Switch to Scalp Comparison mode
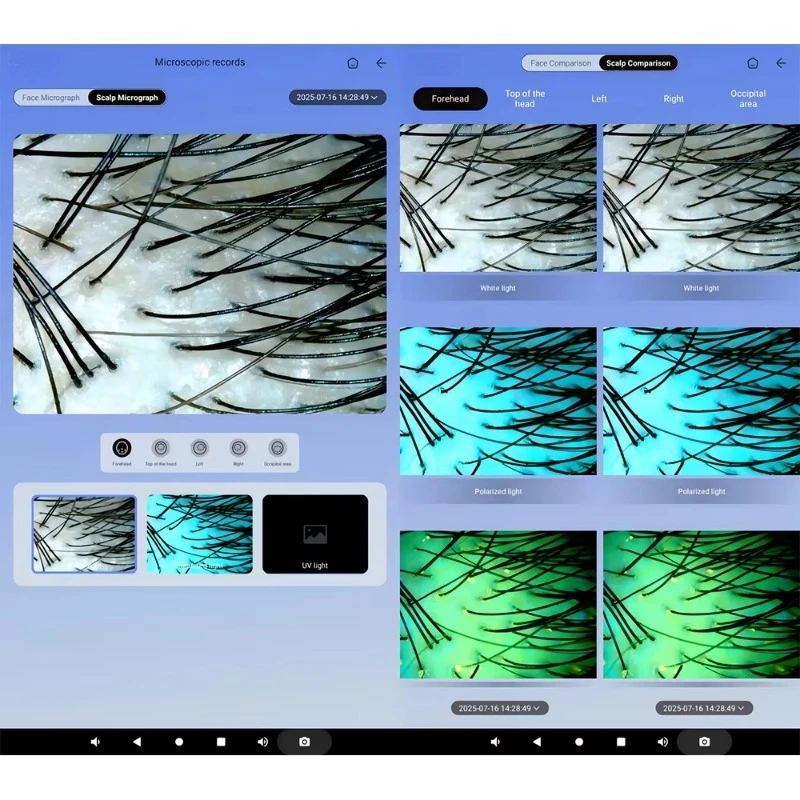The height and width of the screenshot is (800, 800). (638, 63)
